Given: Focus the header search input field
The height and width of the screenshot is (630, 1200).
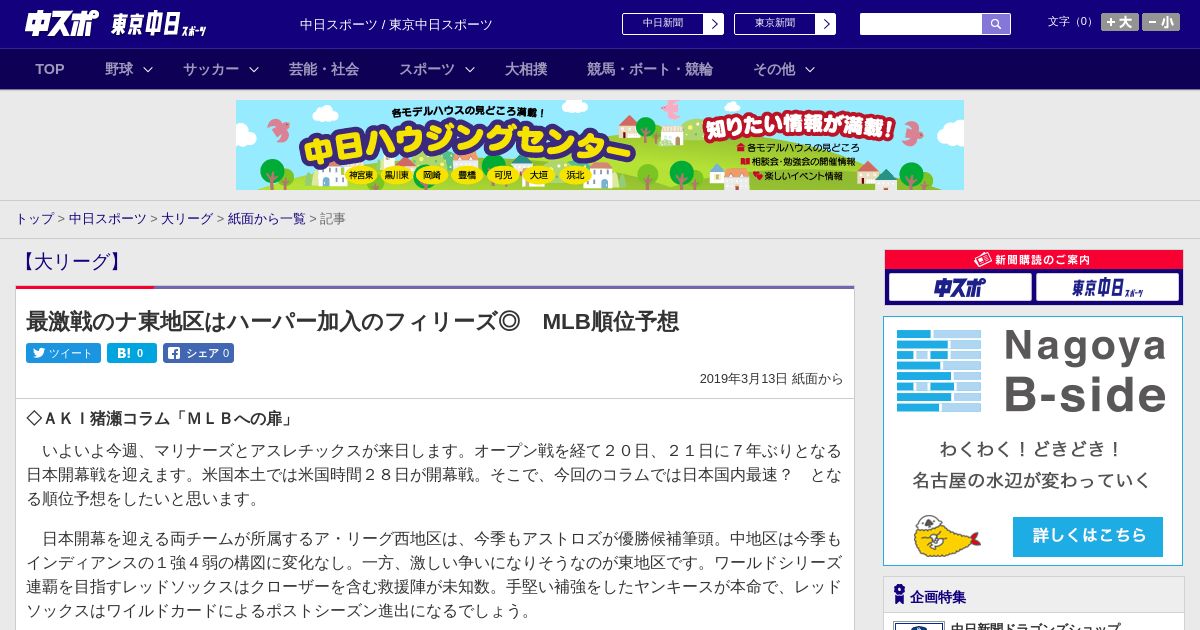Looking at the screenshot, I should (x=921, y=24).
